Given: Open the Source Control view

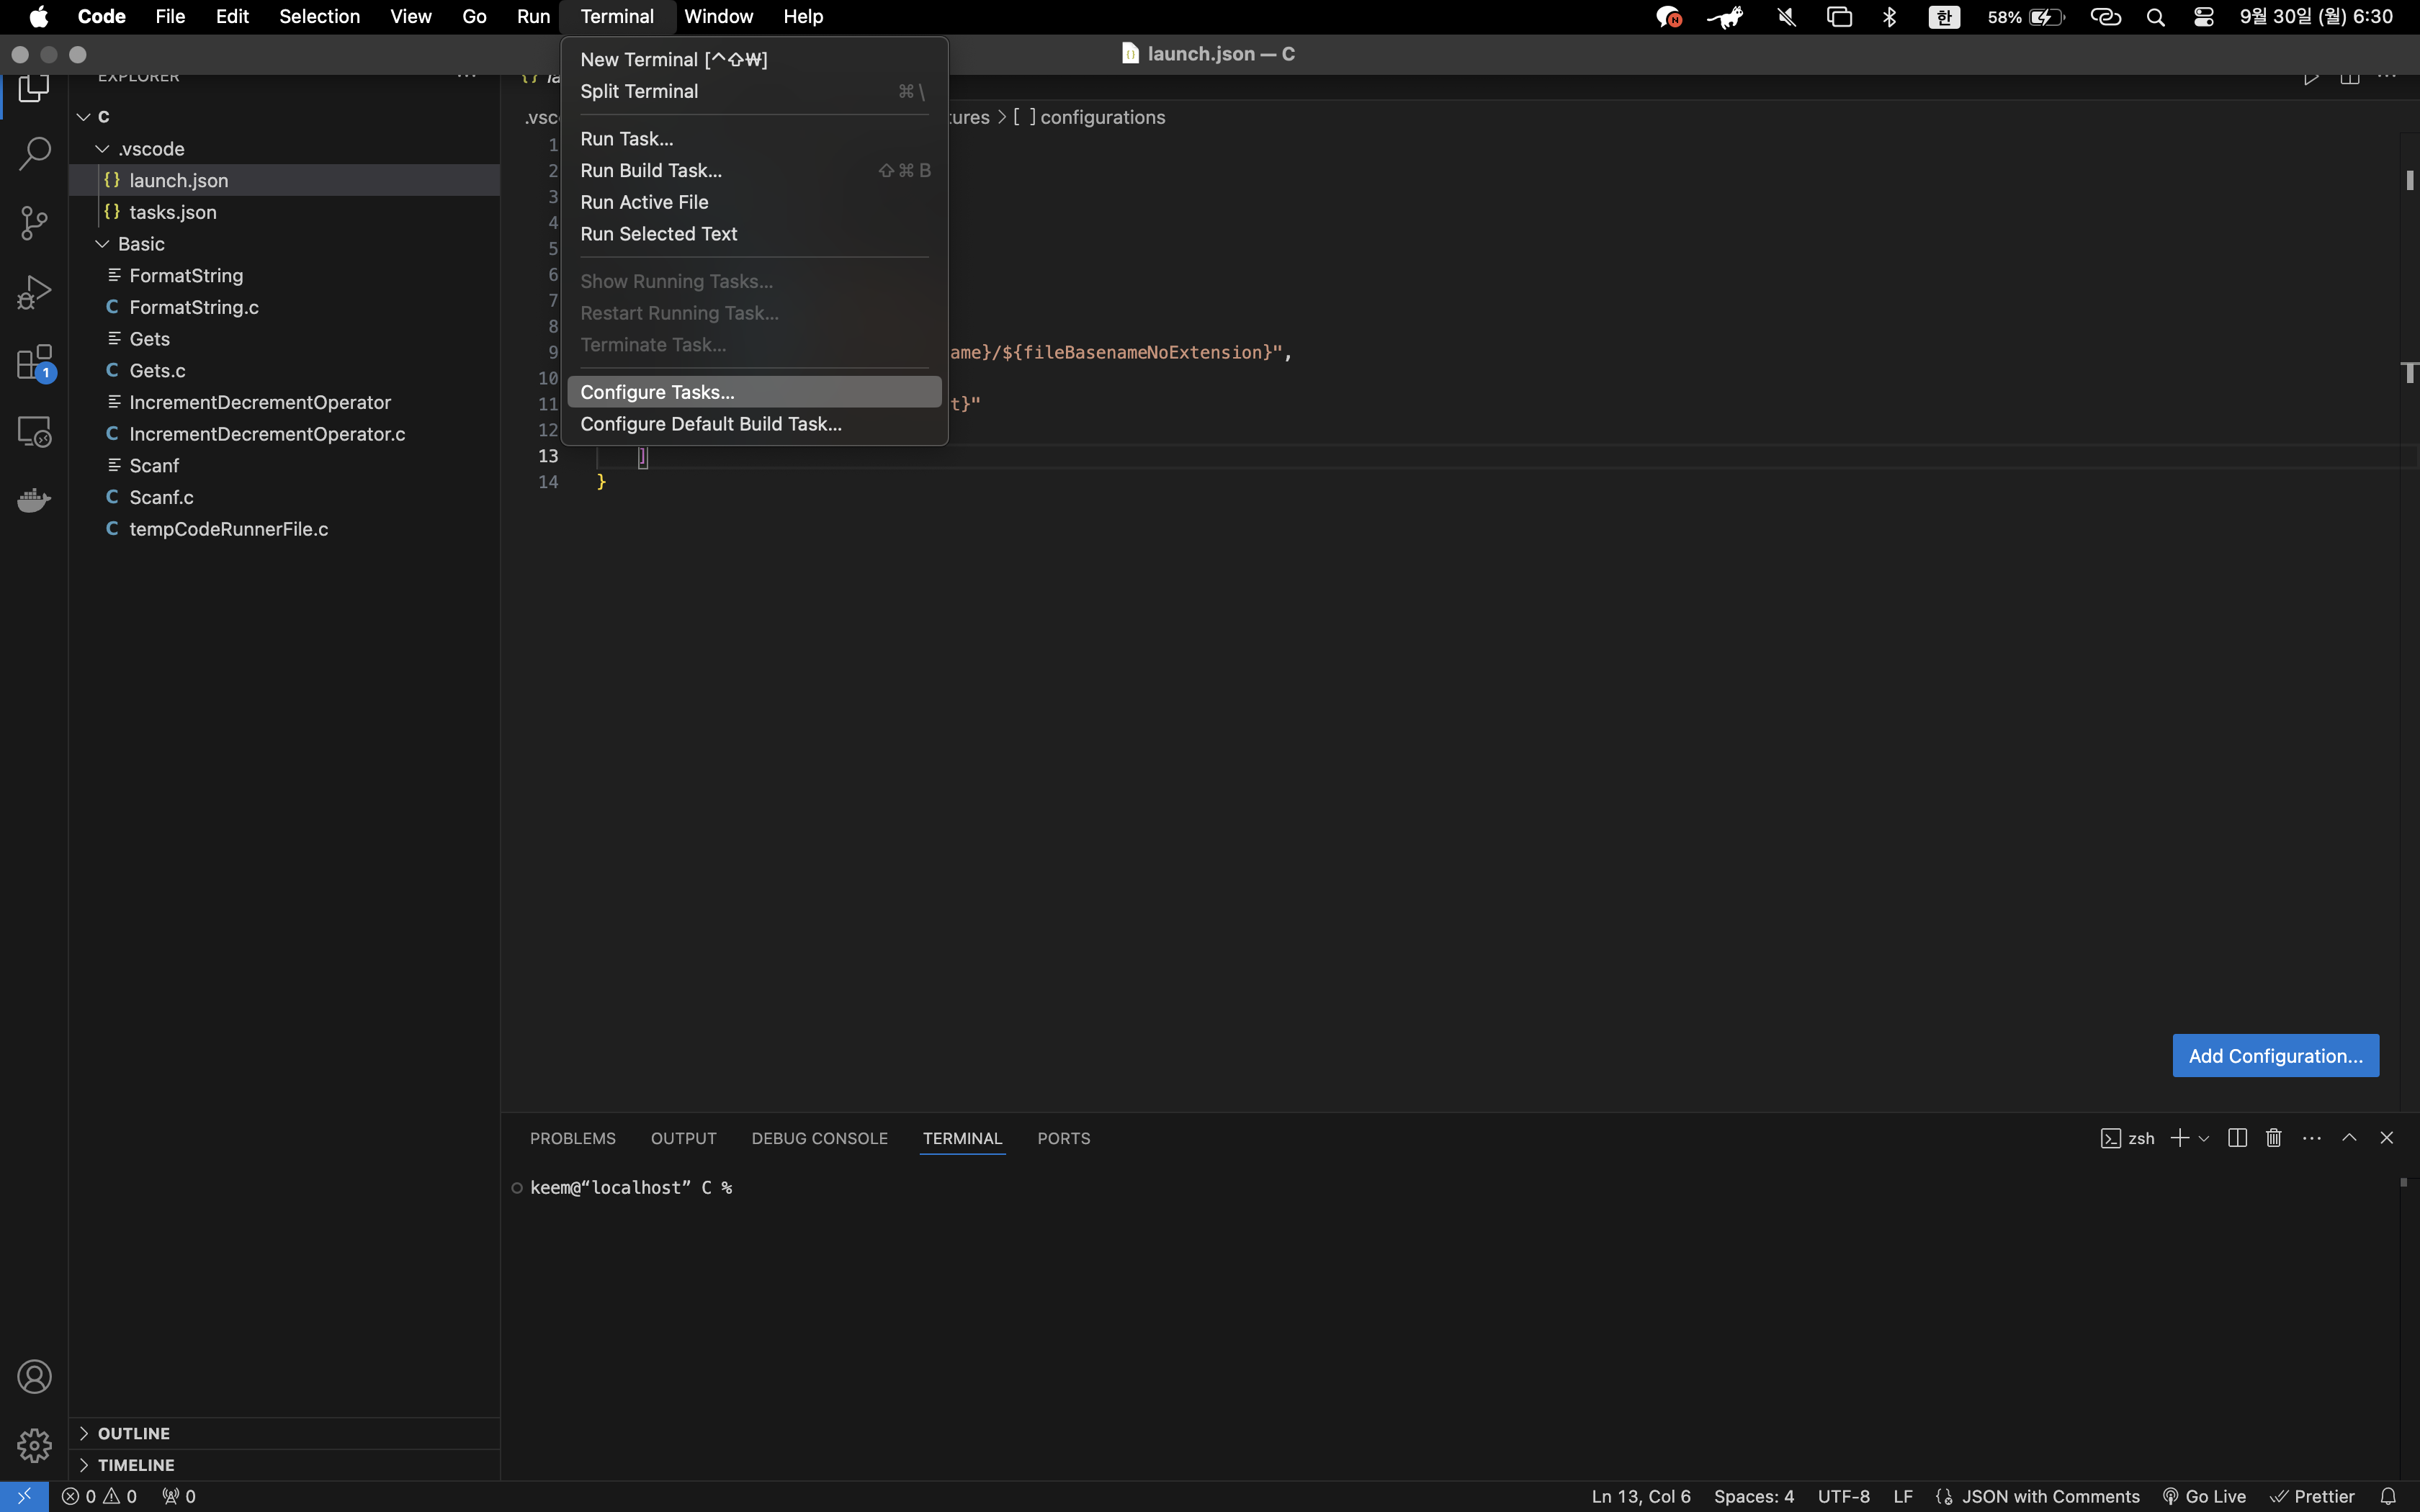Looking at the screenshot, I should coord(34,223).
